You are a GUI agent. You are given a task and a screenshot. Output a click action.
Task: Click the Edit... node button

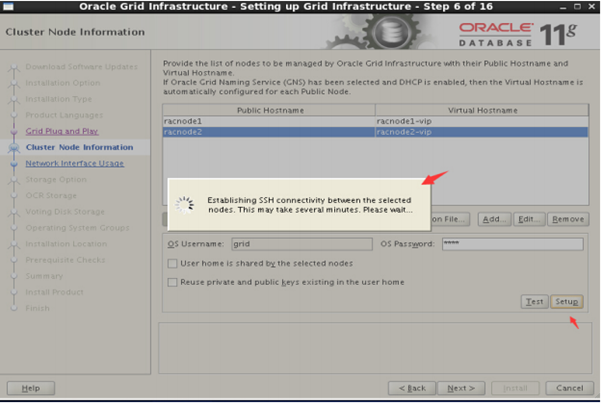click(x=529, y=219)
